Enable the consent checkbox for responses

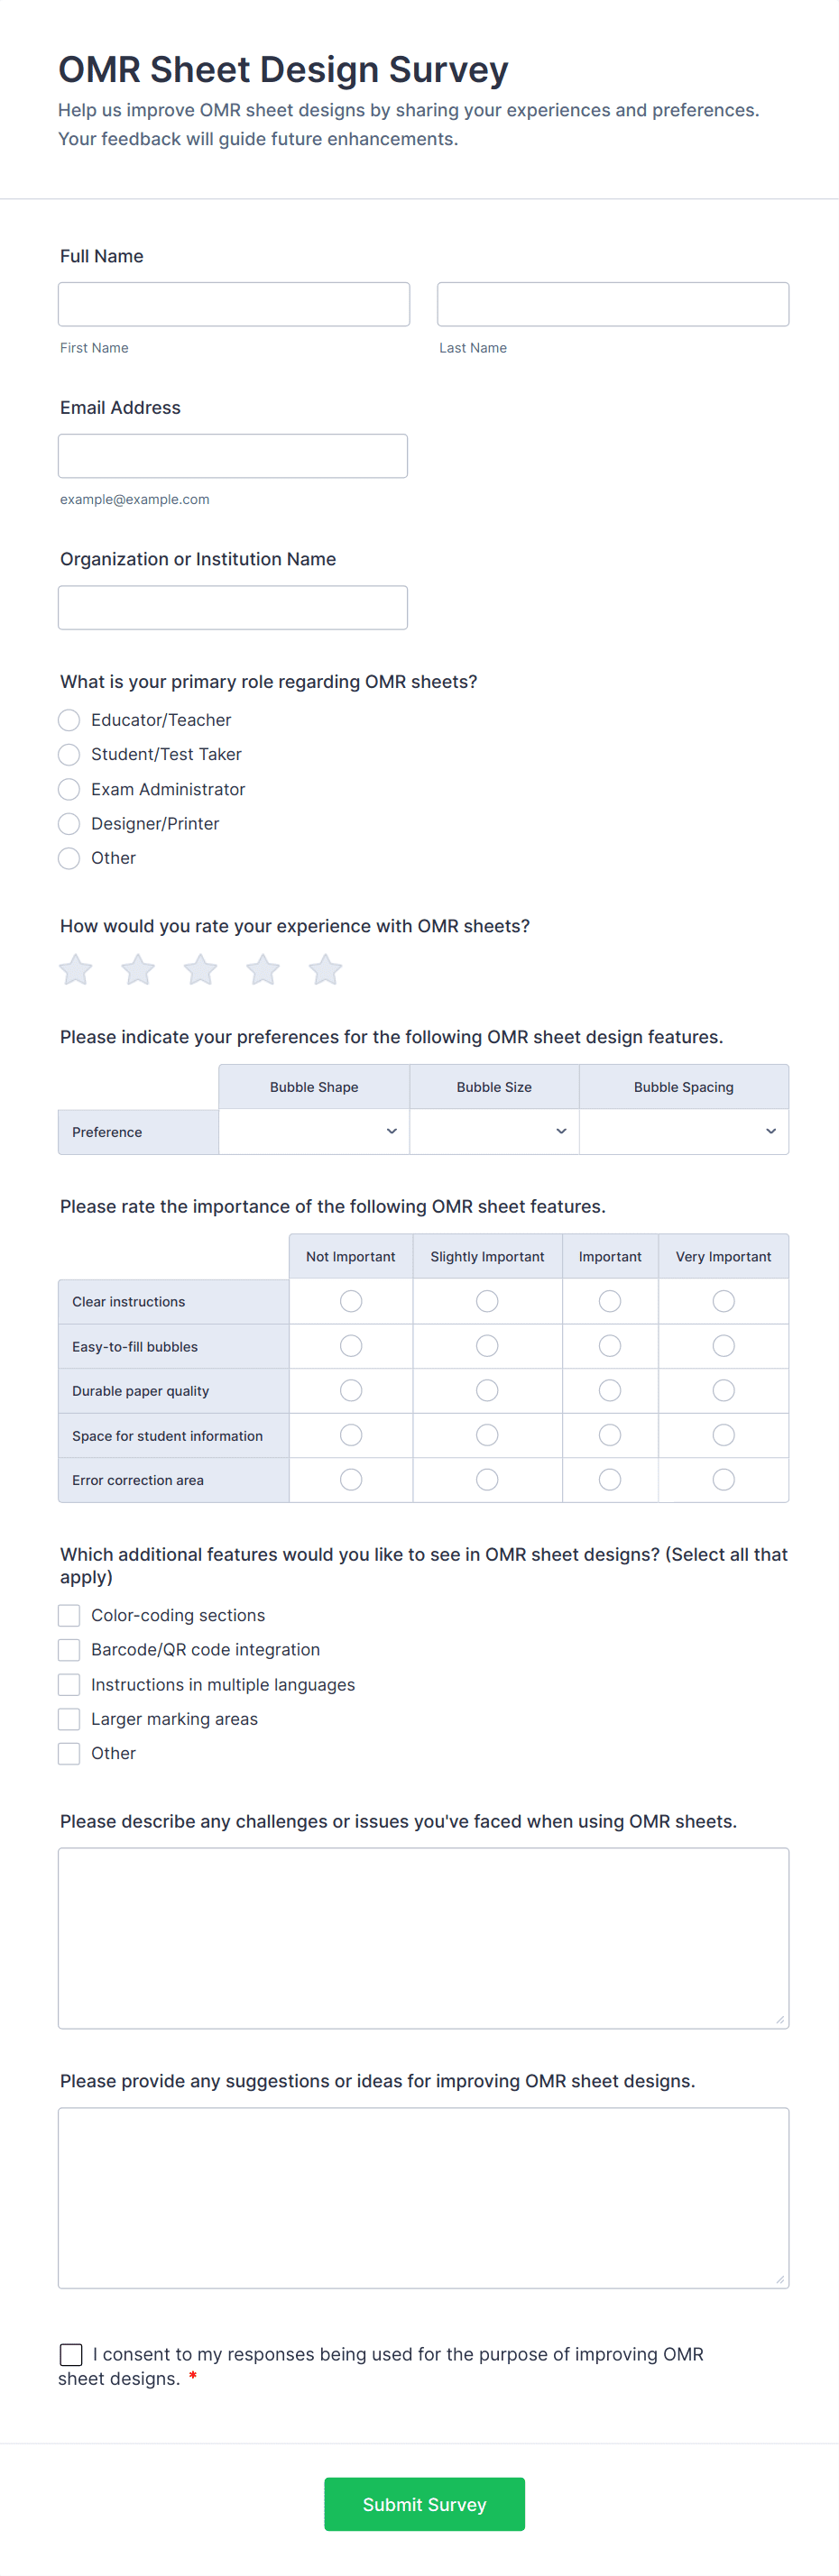[71, 2354]
